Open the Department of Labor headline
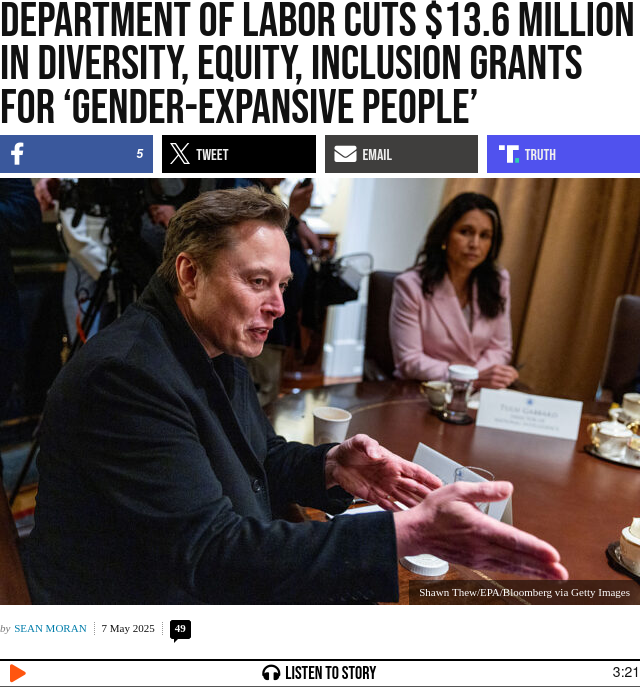Viewport: 640px width, 687px height. tap(317, 63)
